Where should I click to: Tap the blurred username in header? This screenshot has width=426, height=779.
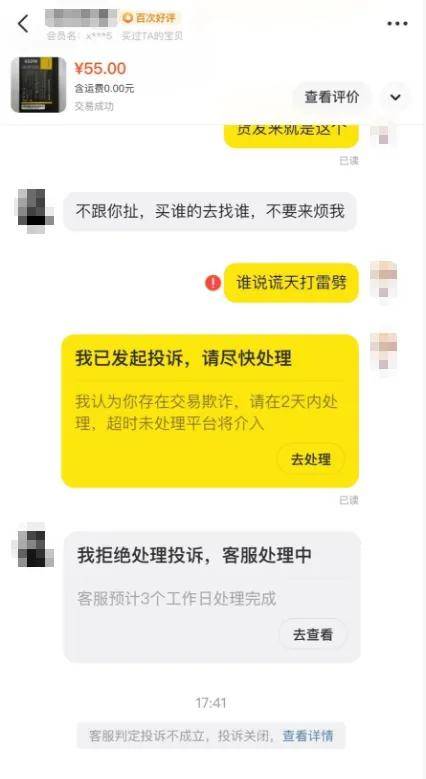(x=81, y=18)
